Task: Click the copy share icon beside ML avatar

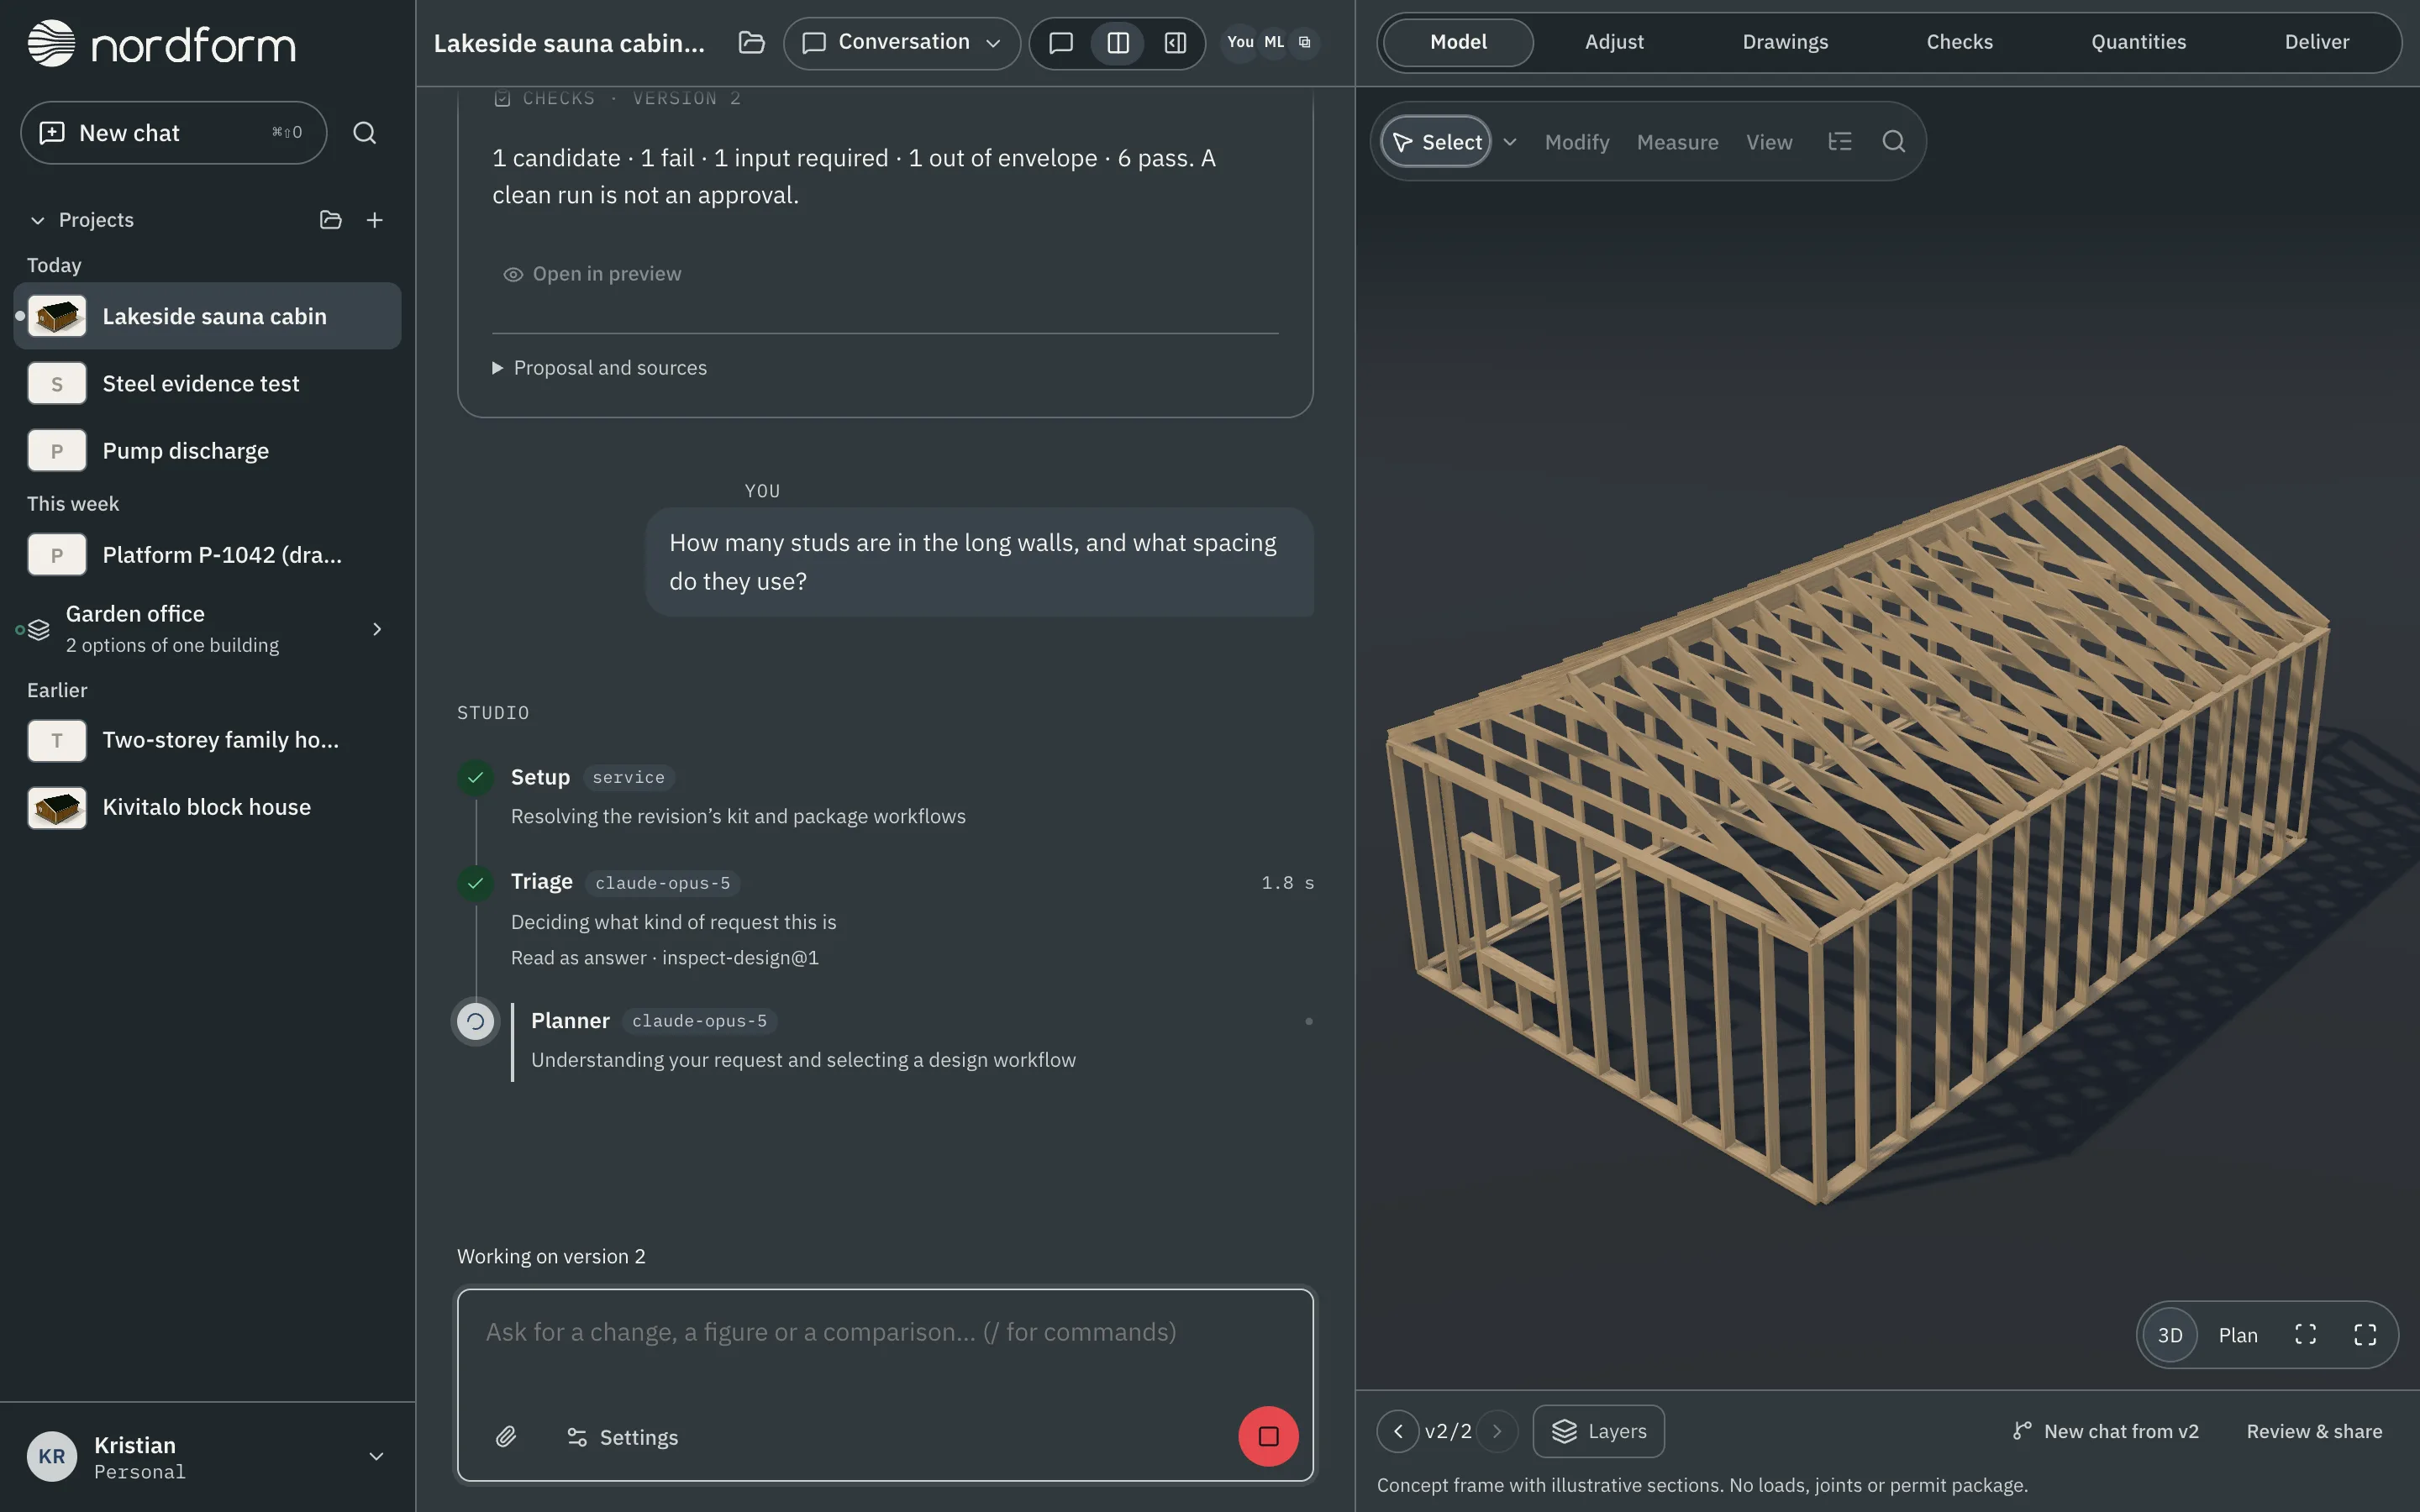Action: point(1304,42)
